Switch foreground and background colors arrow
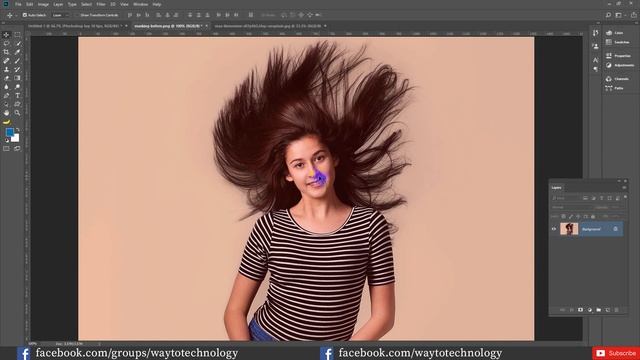 click(18, 130)
